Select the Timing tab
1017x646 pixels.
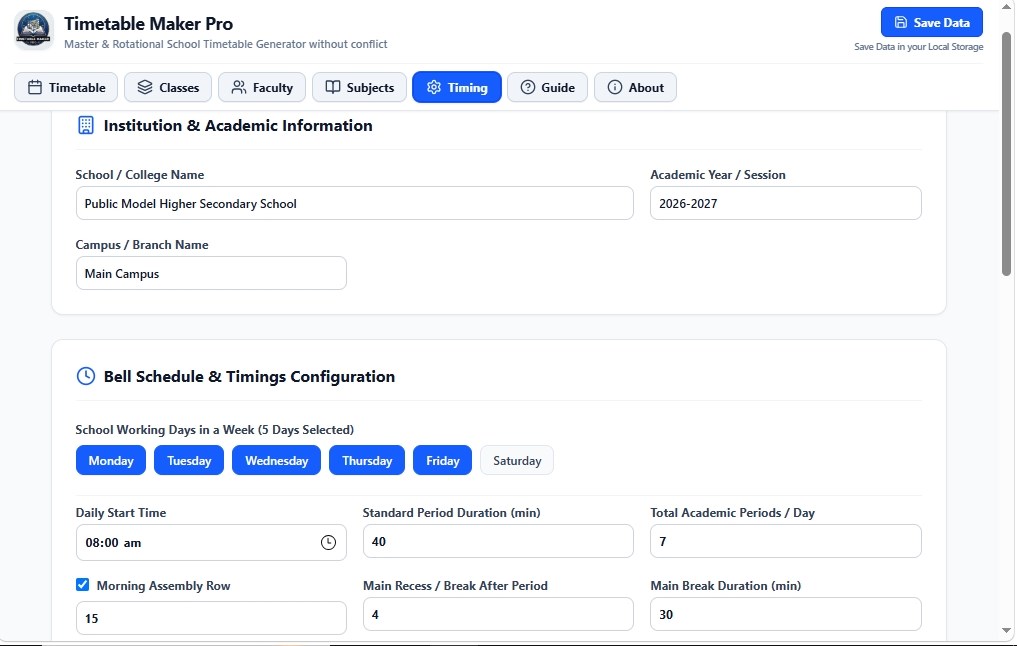click(457, 88)
